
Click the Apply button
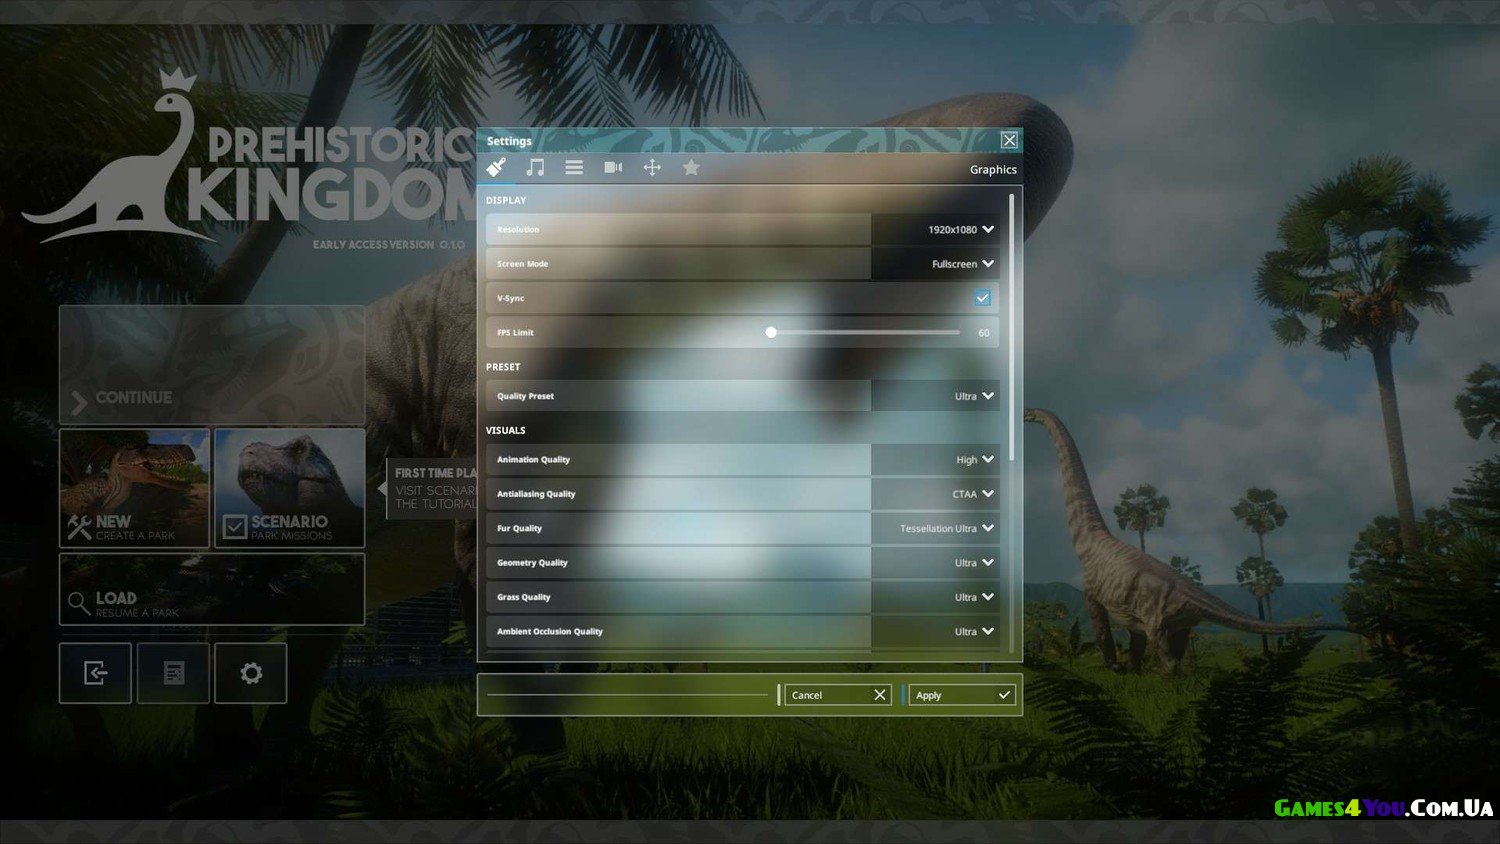(x=962, y=695)
